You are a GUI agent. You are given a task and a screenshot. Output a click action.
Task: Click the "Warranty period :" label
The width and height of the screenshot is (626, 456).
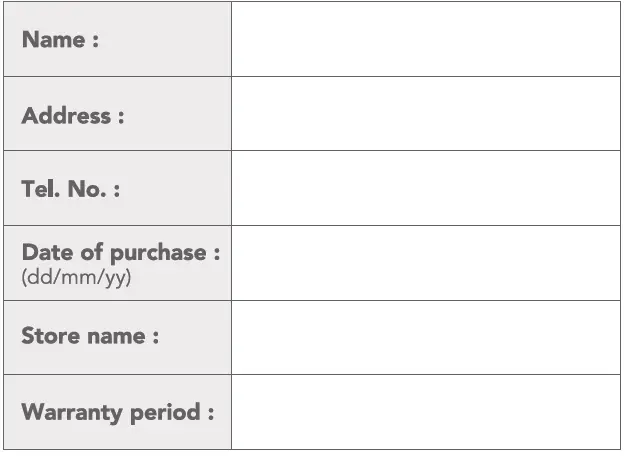pos(118,412)
